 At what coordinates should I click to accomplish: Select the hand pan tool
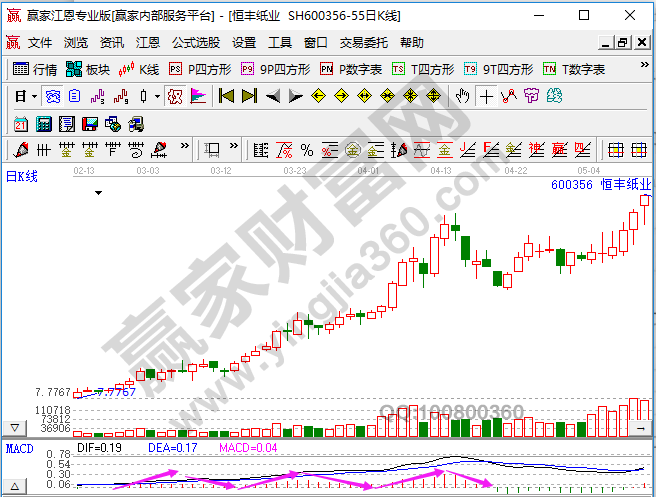coord(462,96)
